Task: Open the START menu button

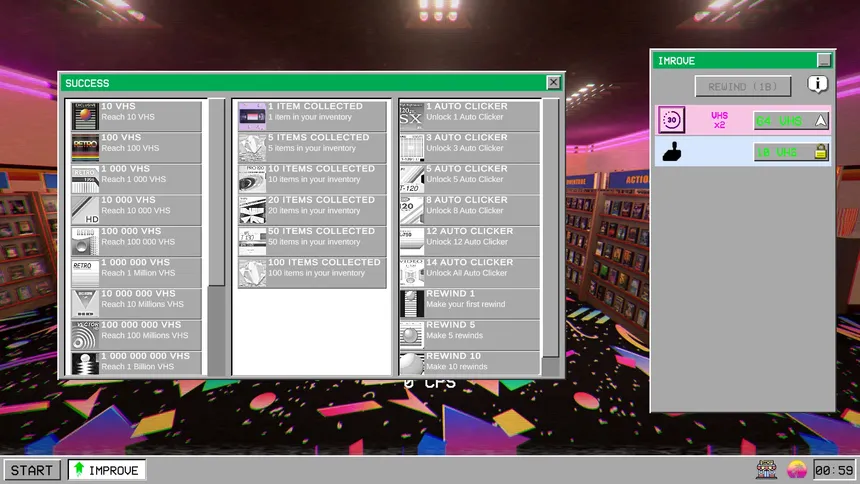Action: click(32, 470)
